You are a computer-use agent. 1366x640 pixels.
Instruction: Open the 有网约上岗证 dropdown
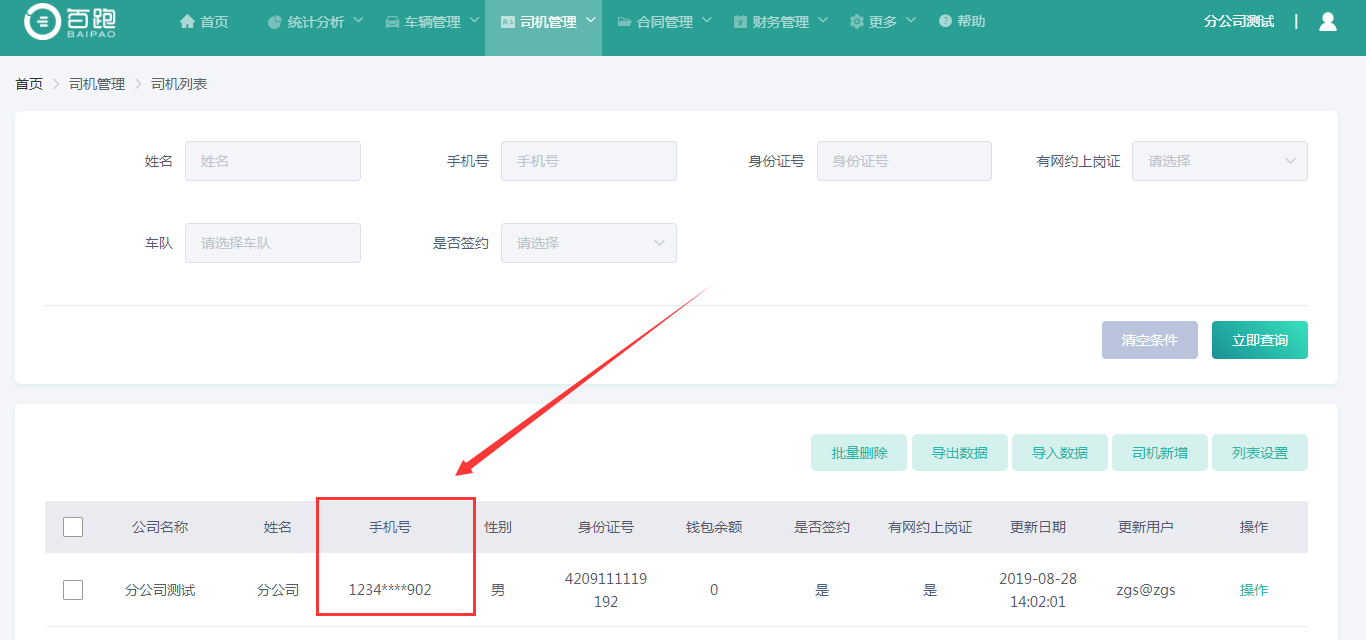coord(1219,161)
